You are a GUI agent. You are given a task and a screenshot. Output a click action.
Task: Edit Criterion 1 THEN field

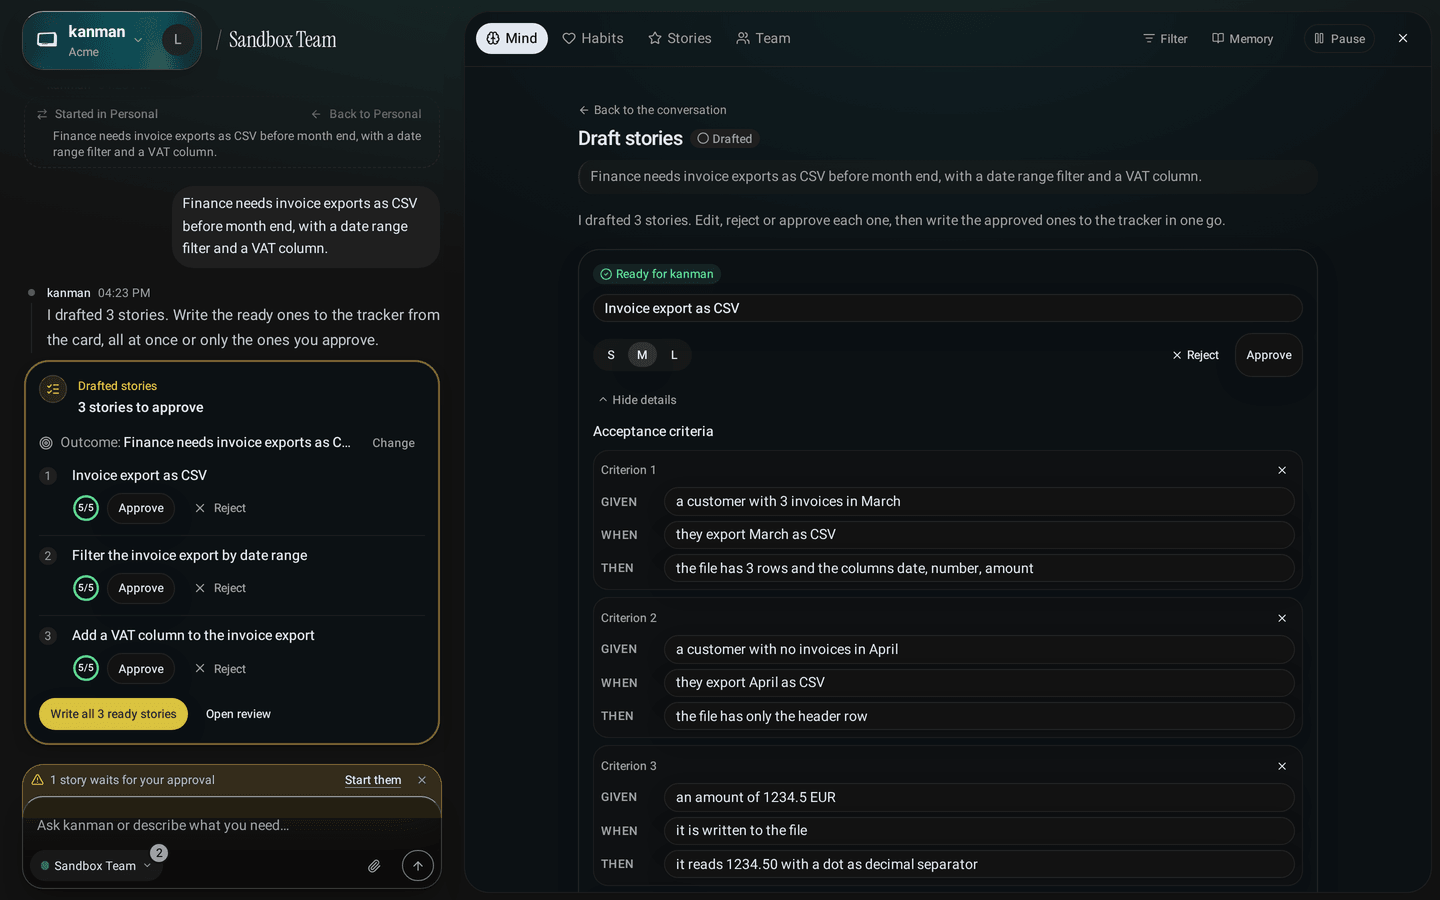979,568
